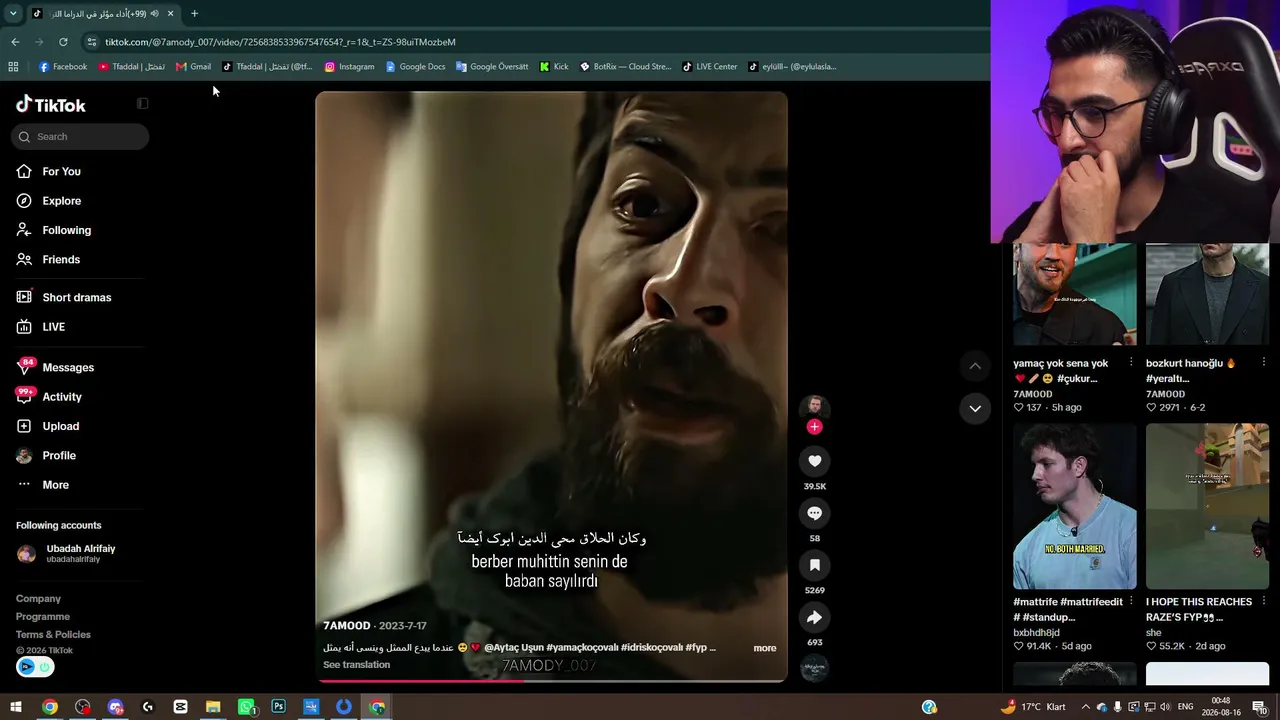
Task: Open Short dramas section
Action: click(63, 298)
